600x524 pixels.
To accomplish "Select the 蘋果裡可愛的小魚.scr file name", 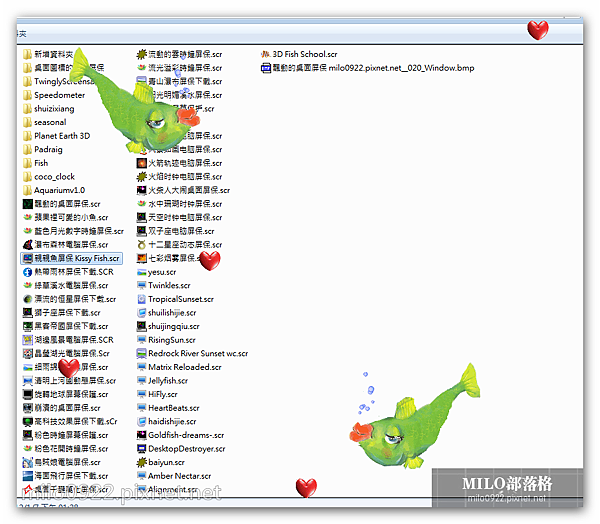I will coord(71,217).
